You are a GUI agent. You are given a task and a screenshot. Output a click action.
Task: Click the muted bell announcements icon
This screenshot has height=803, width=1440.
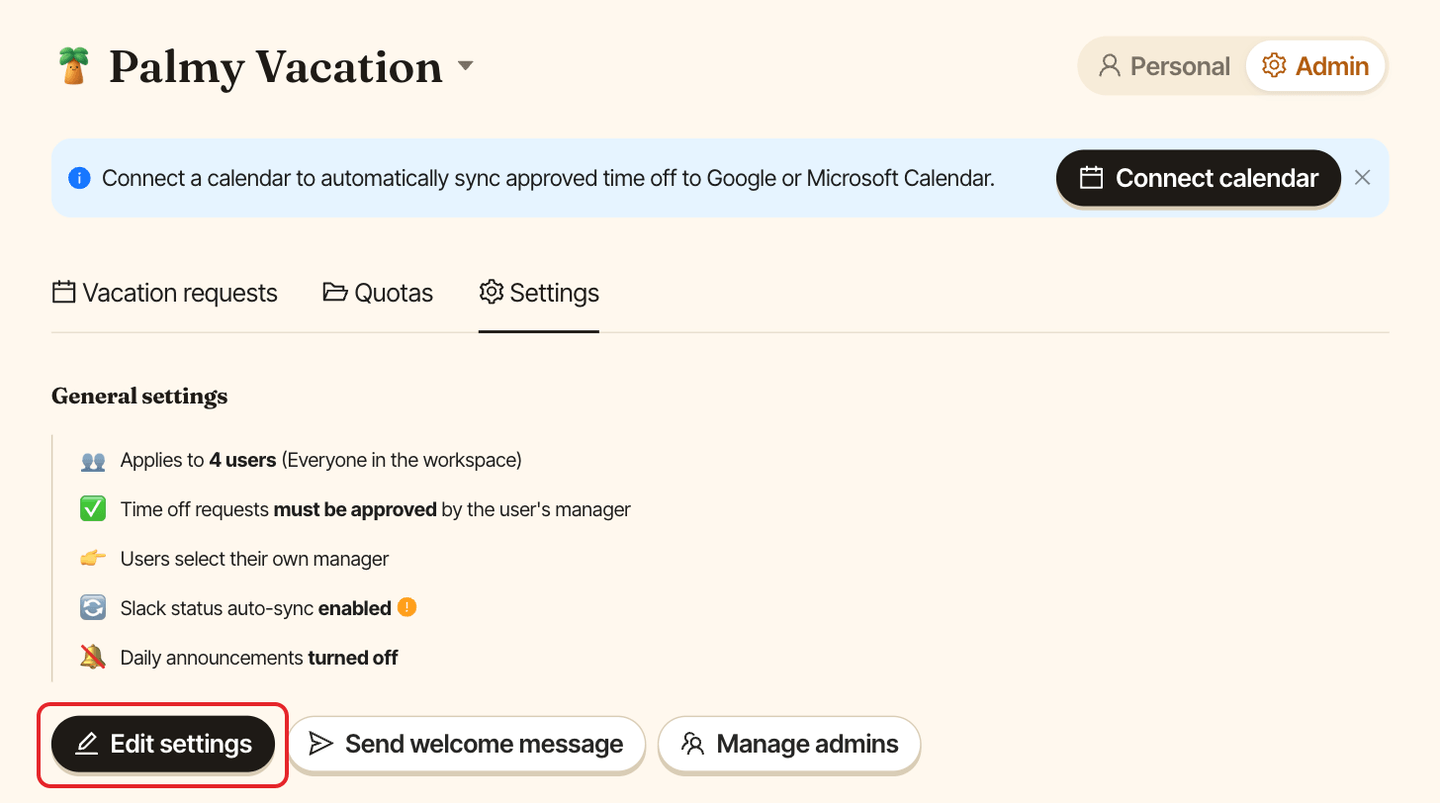(x=93, y=657)
